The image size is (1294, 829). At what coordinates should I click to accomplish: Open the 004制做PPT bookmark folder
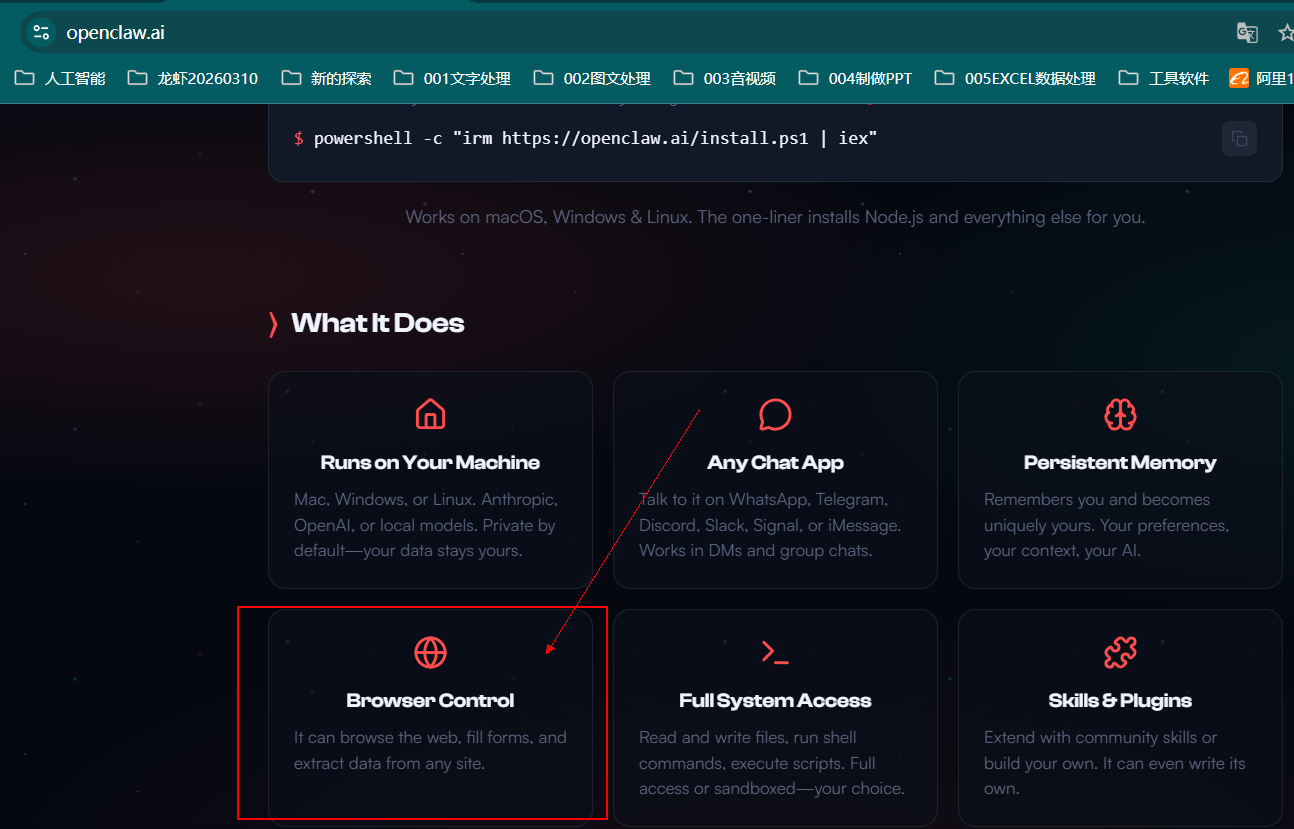(x=856, y=78)
